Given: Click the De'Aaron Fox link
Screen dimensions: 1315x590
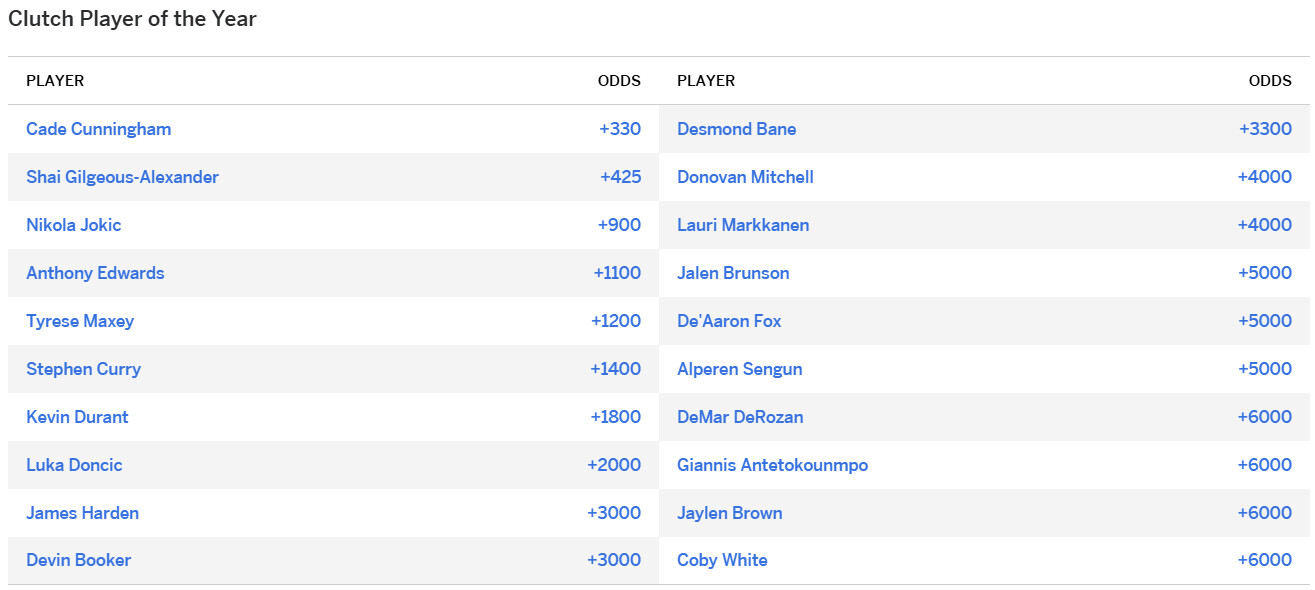Looking at the screenshot, I should (x=729, y=321).
